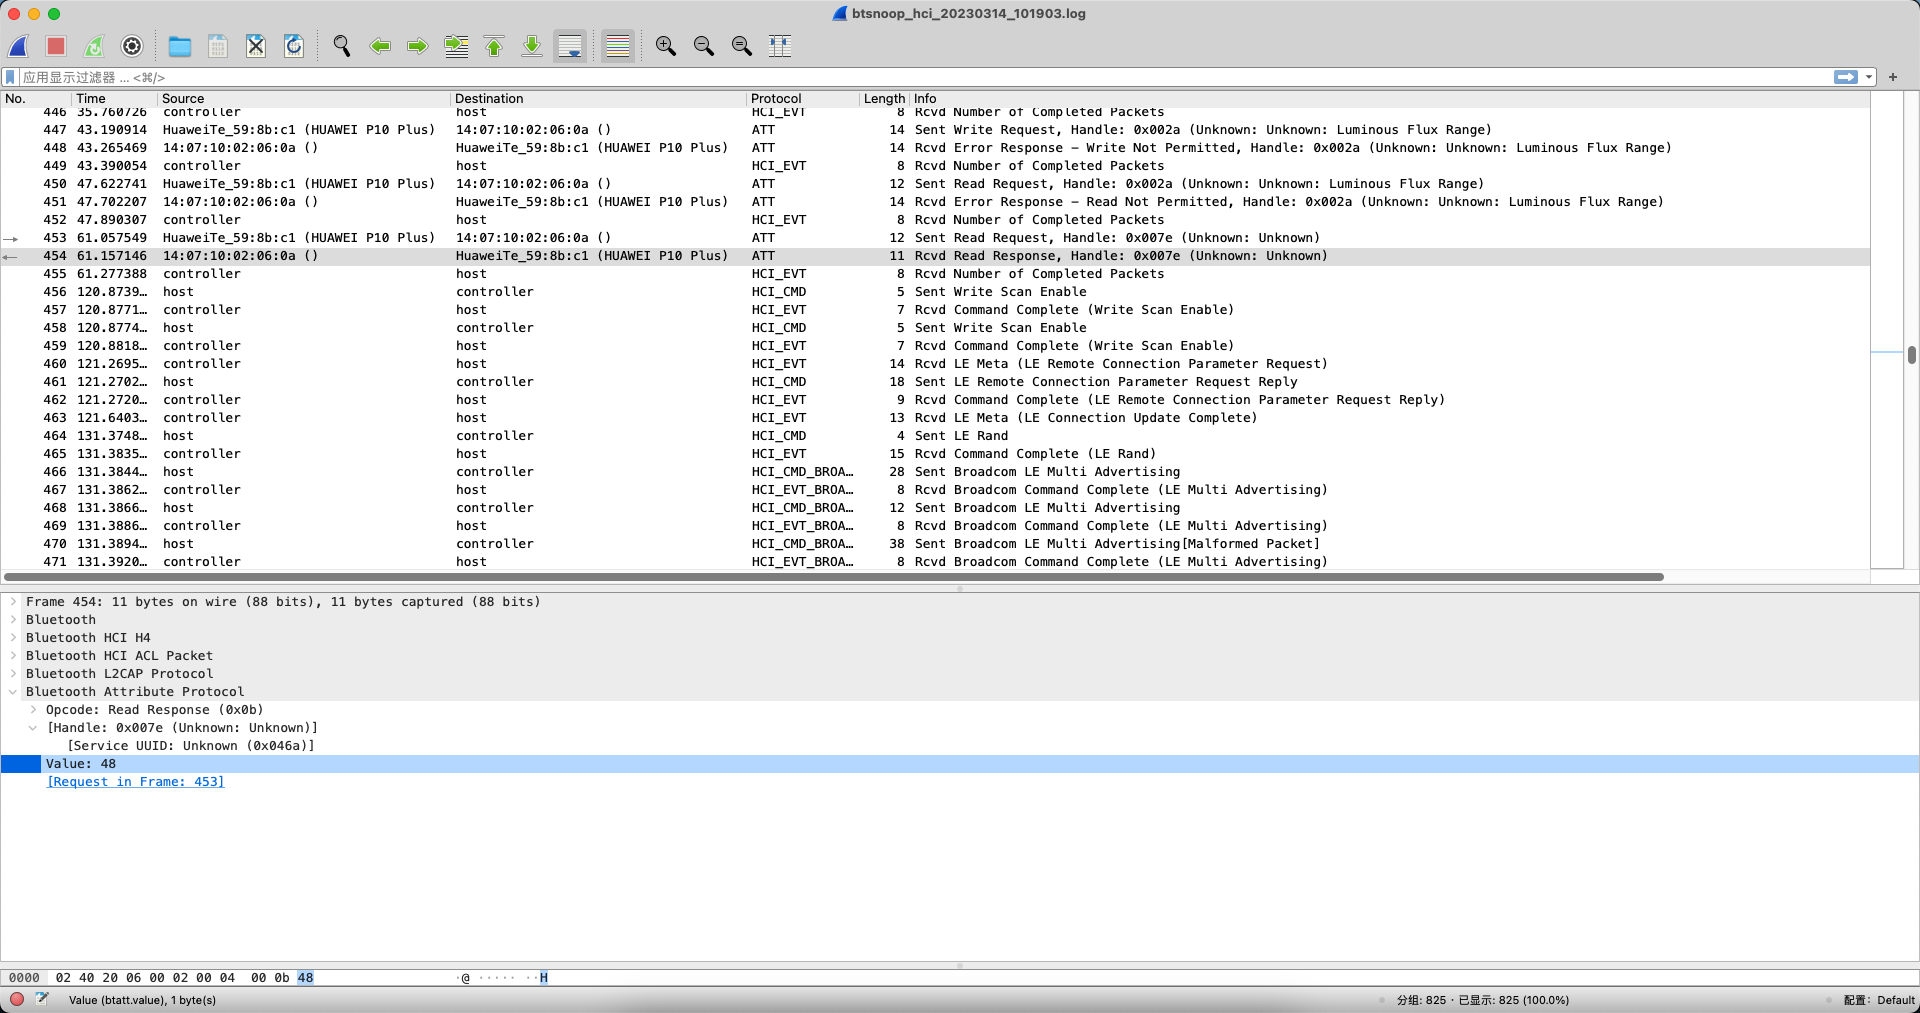Sort packets by Protocol column
This screenshot has width=1920, height=1013.
point(803,98)
